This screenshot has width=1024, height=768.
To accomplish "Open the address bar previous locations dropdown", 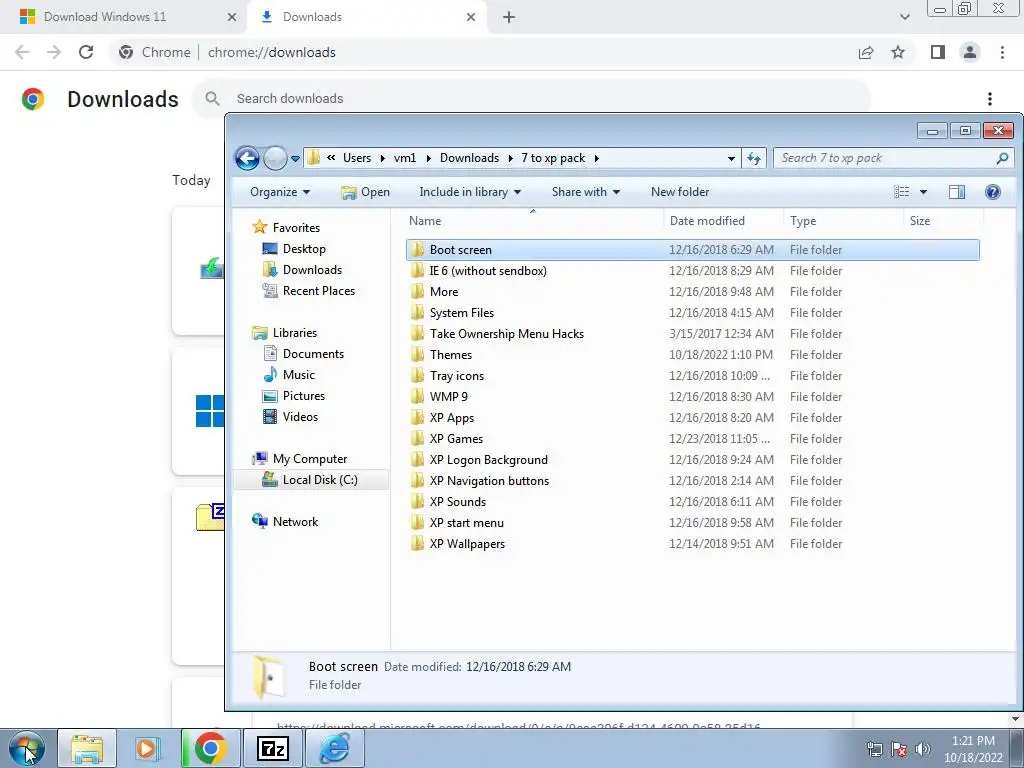I will click(x=731, y=159).
